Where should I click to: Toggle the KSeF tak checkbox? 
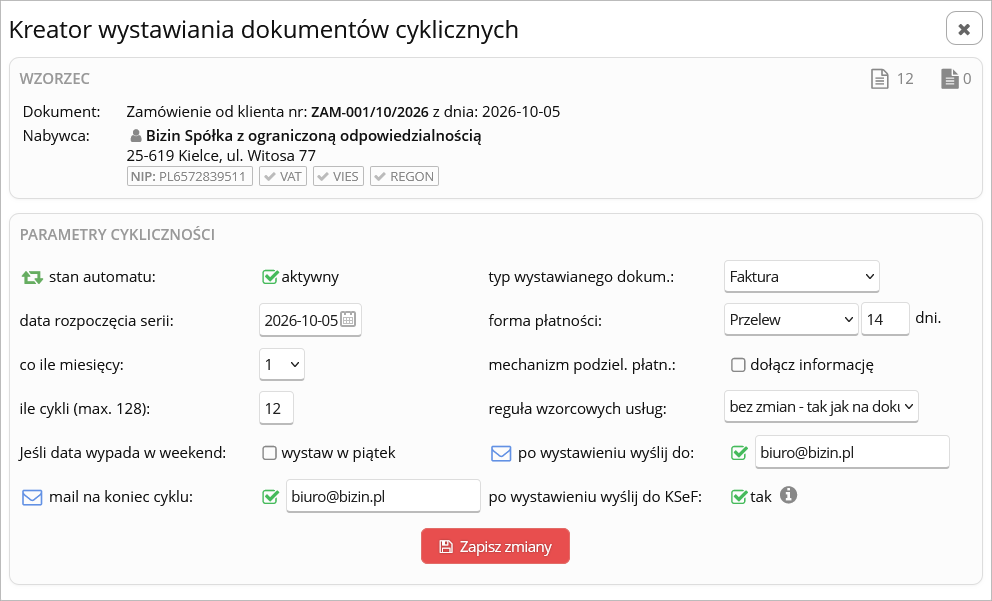(x=738, y=497)
